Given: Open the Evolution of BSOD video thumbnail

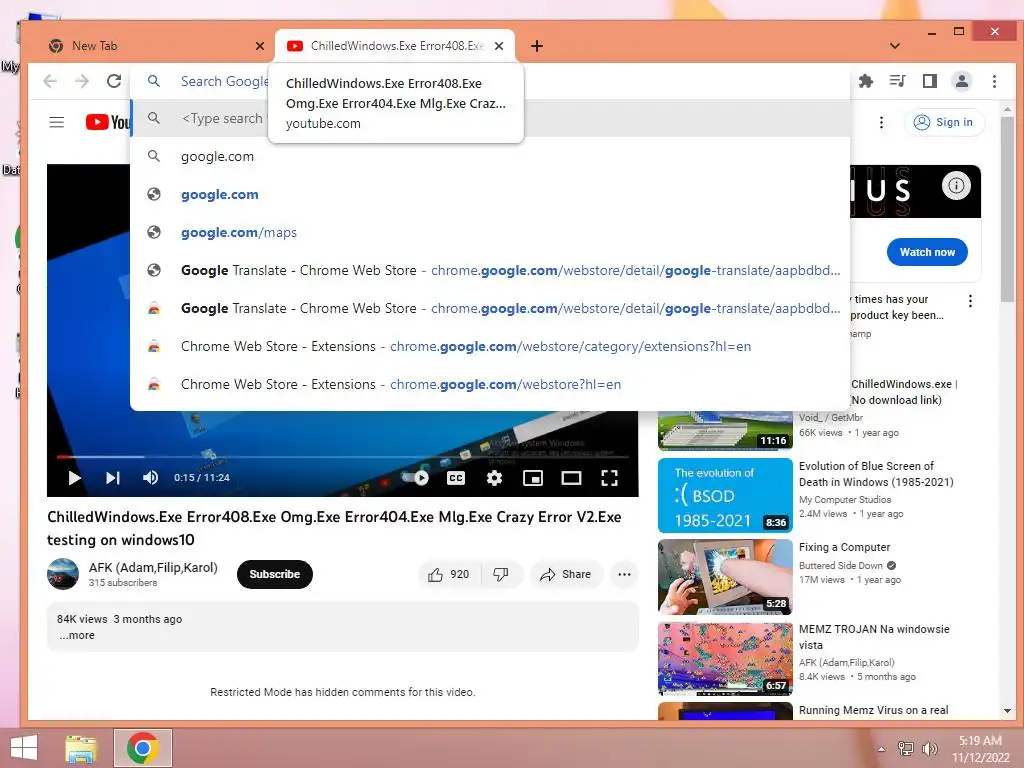Looking at the screenshot, I should tap(725, 496).
